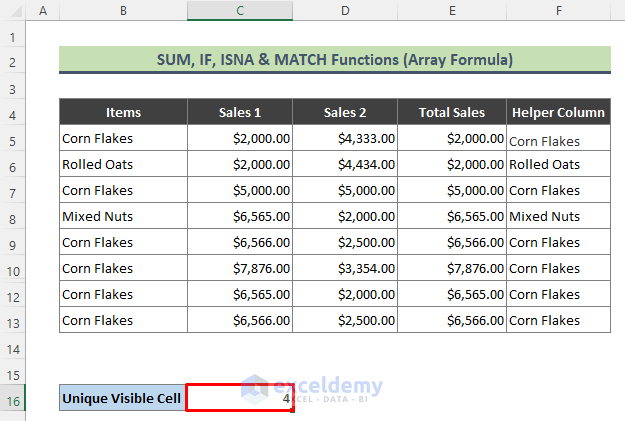This screenshot has width=625, height=421.
Task: Click the Unique Visible Cell label
Action: 122,398
